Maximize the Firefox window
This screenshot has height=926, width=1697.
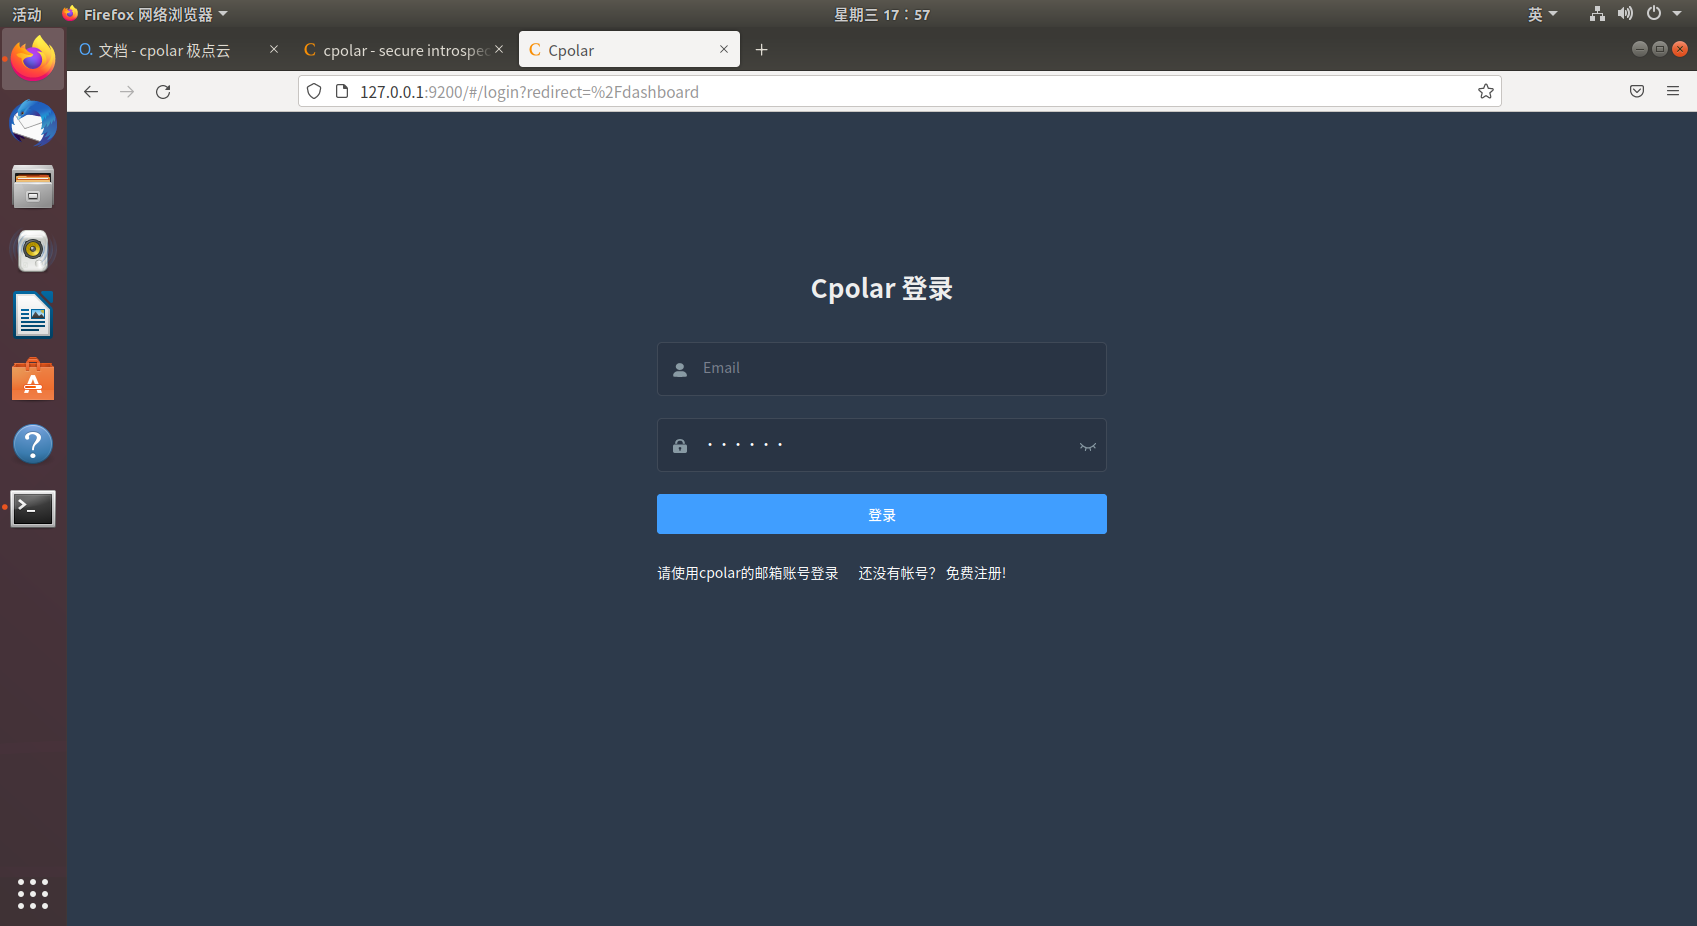pos(1660,49)
